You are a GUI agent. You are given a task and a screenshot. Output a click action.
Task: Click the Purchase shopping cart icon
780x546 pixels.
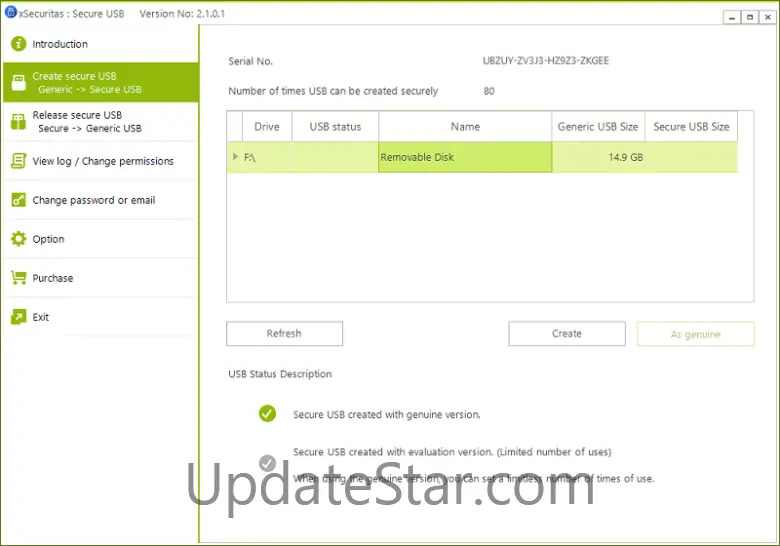[x=18, y=277]
